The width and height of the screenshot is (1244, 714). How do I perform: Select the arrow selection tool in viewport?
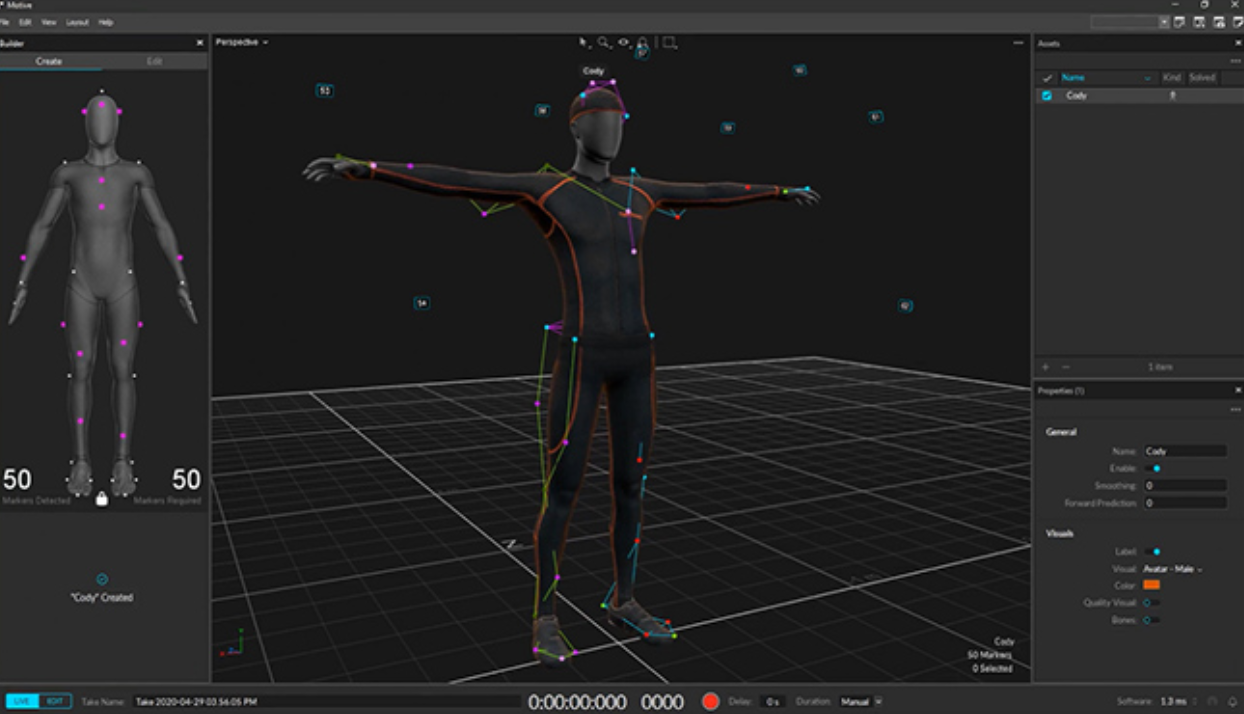[x=582, y=41]
